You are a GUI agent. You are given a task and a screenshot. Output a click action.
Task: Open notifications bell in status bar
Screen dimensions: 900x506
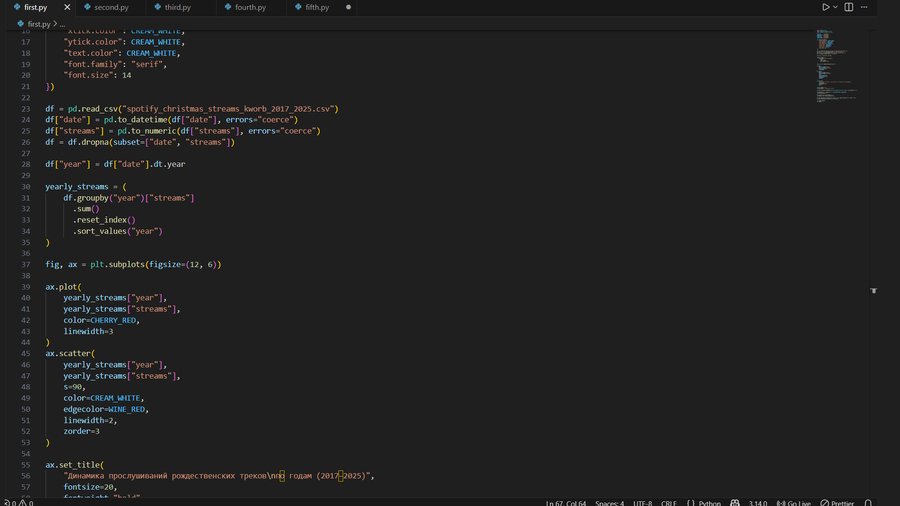point(868,503)
